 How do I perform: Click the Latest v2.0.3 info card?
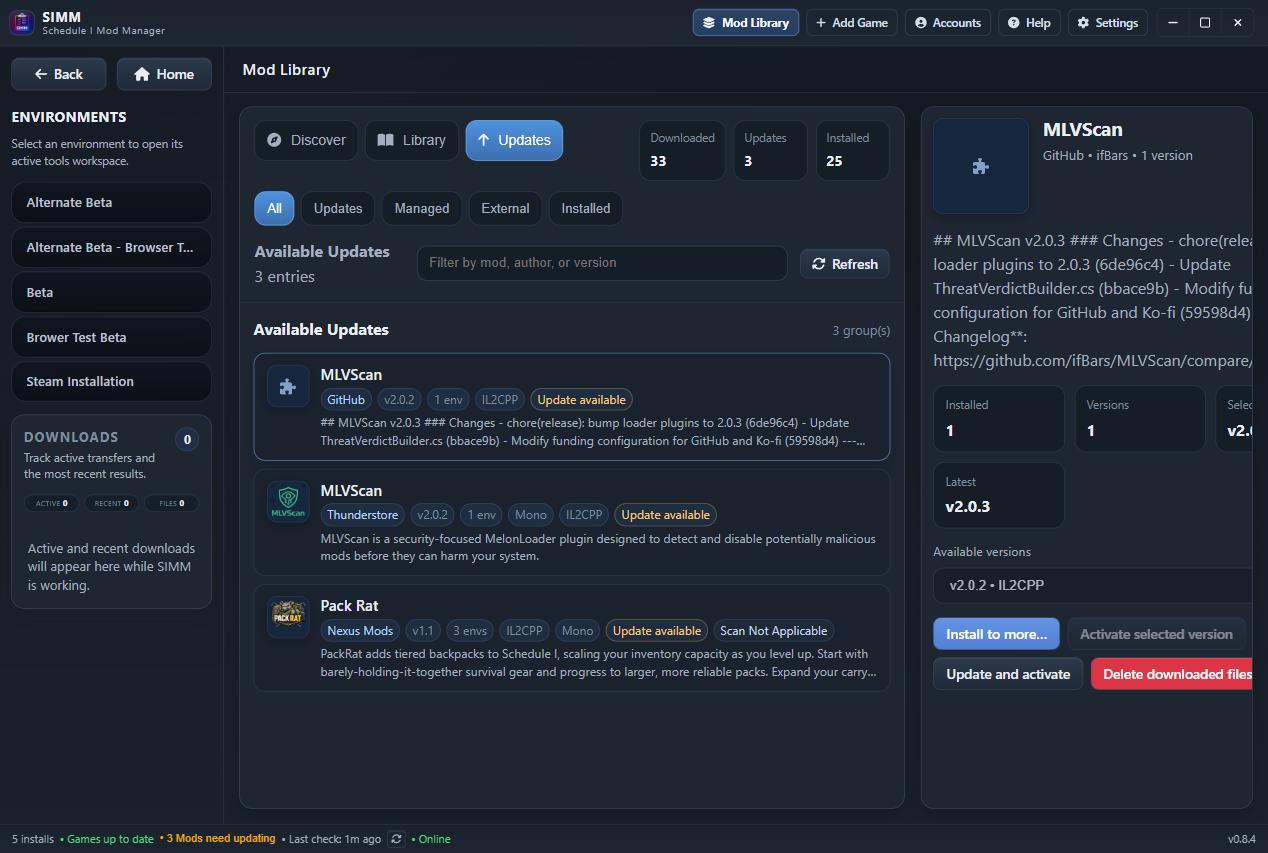(999, 495)
